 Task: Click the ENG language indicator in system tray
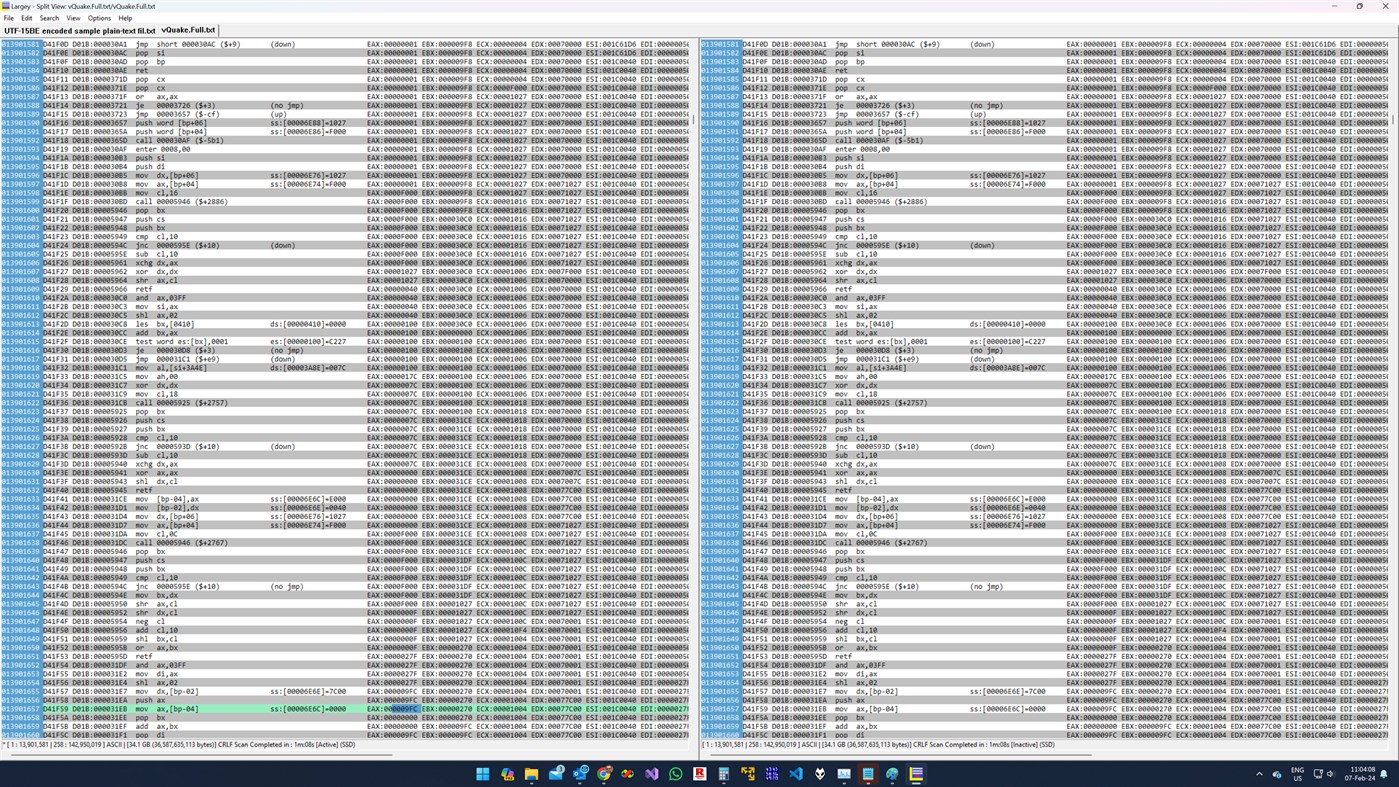pos(1297,773)
